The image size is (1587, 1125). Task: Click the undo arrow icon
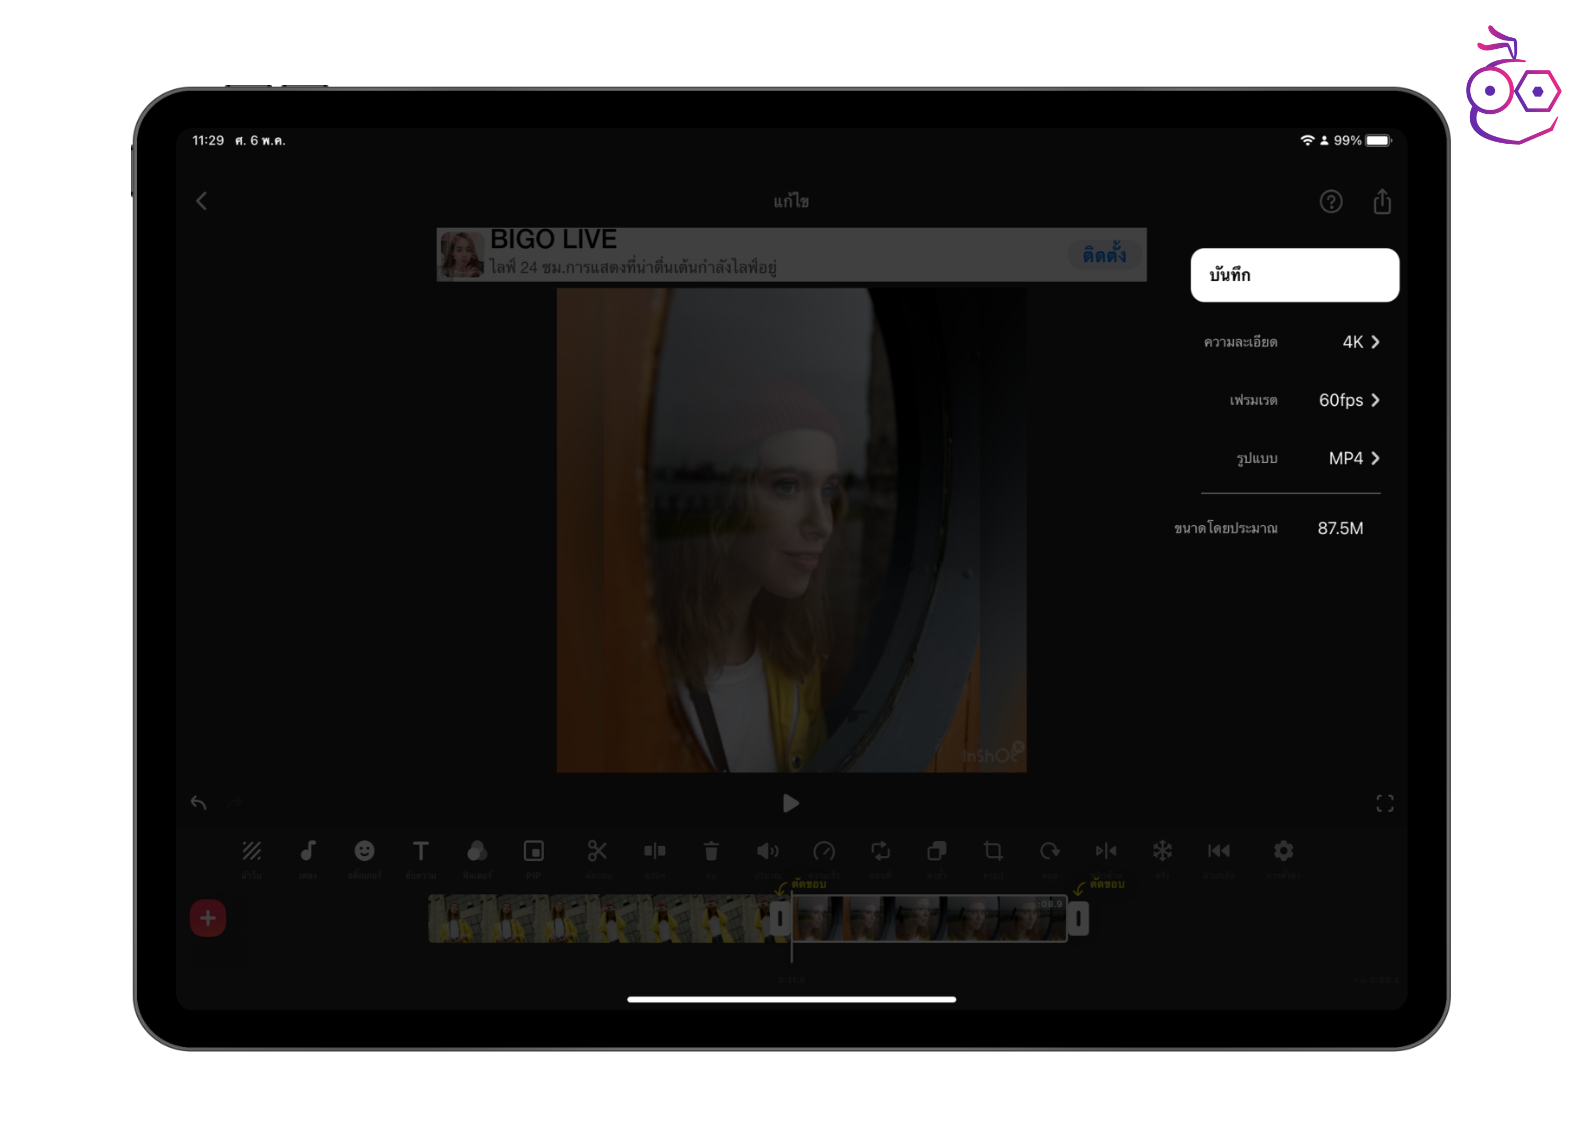coord(199,803)
